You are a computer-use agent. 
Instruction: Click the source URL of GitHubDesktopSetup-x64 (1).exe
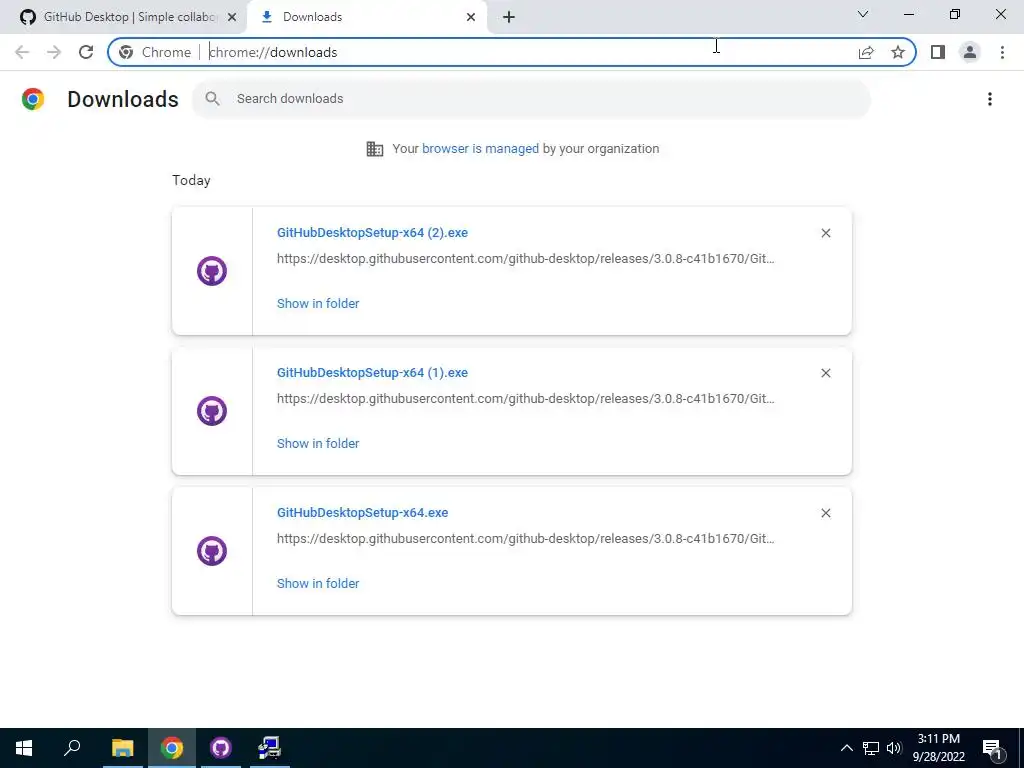pyautogui.click(x=526, y=398)
